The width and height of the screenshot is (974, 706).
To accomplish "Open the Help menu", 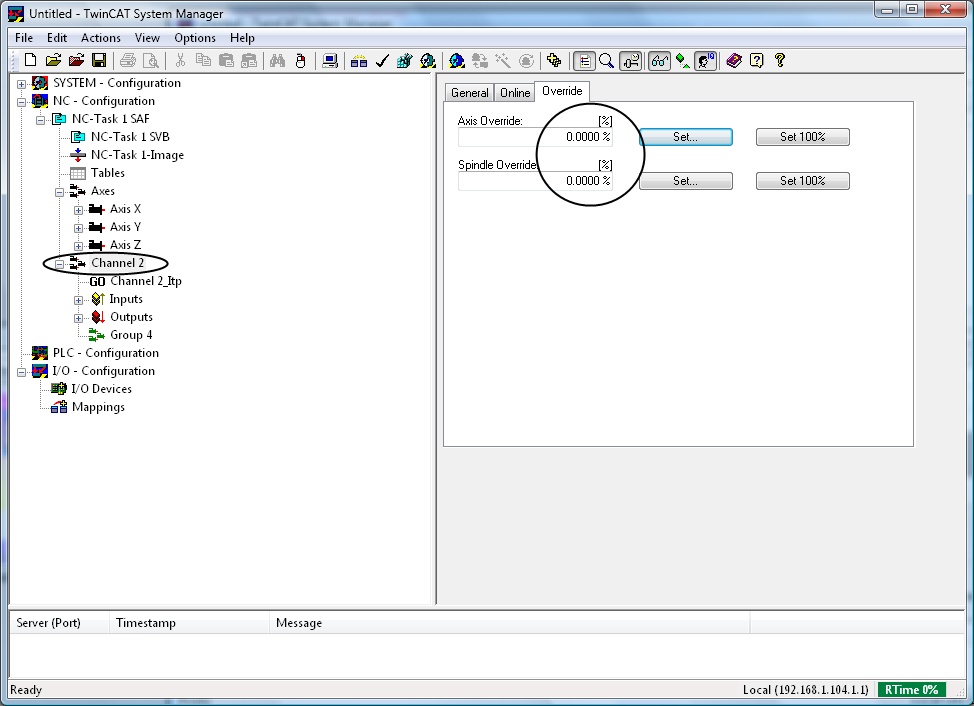I will click(x=242, y=38).
